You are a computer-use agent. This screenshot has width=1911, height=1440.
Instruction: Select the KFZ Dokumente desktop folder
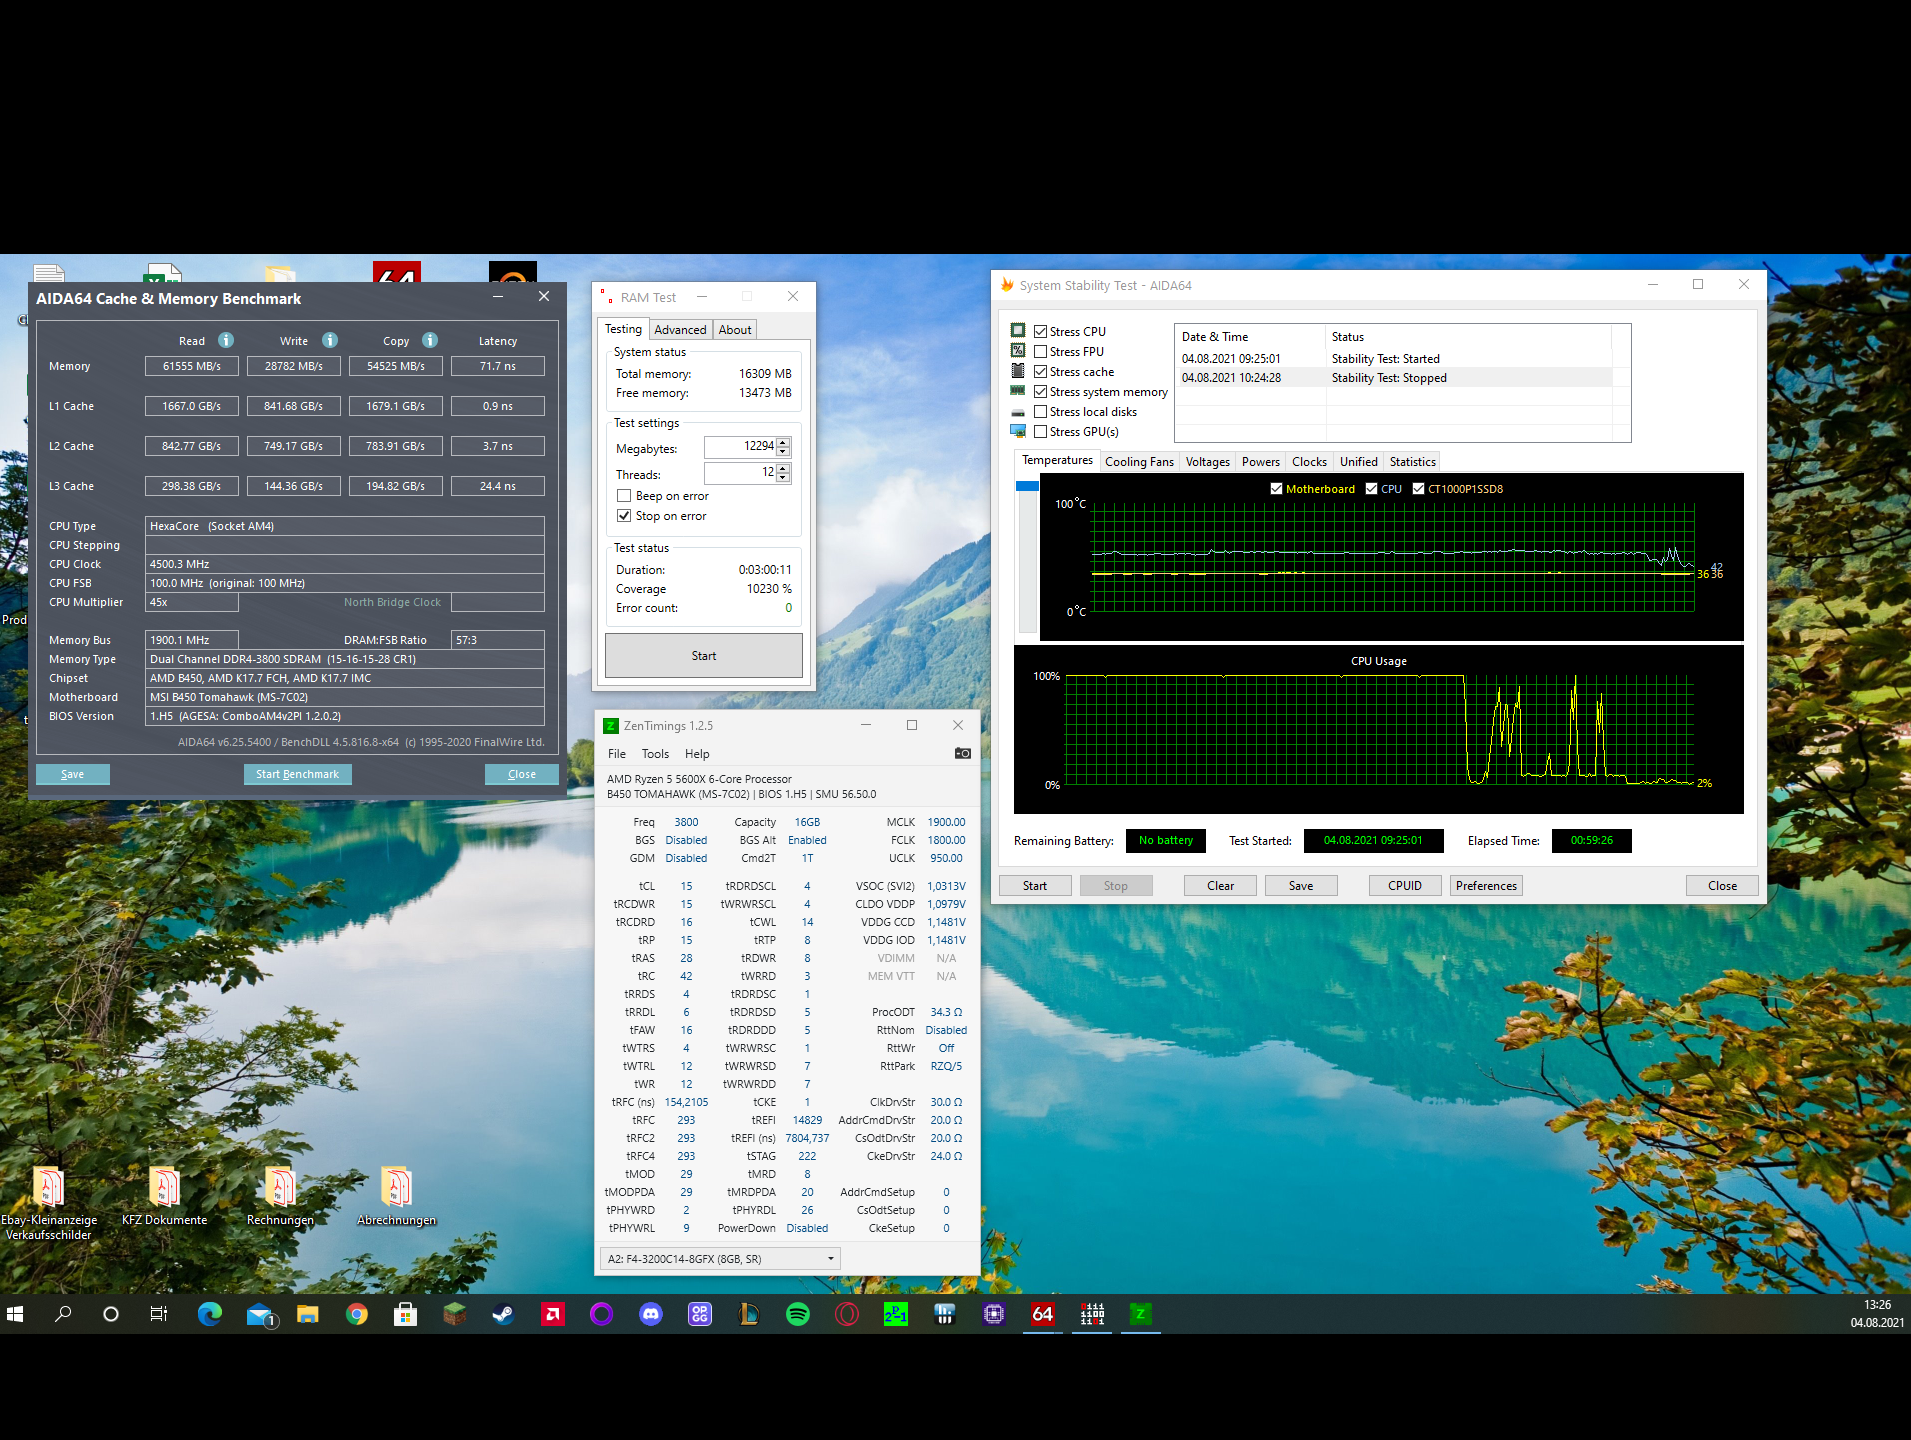pyautogui.click(x=164, y=1197)
